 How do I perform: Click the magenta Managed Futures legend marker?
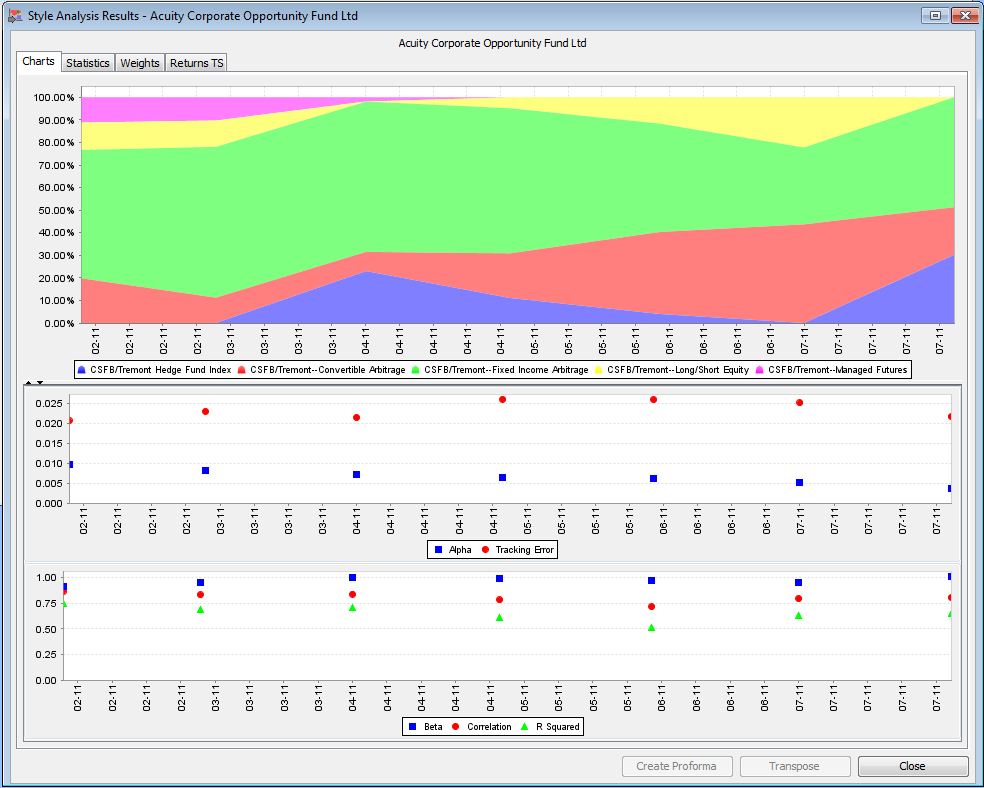tap(760, 370)
